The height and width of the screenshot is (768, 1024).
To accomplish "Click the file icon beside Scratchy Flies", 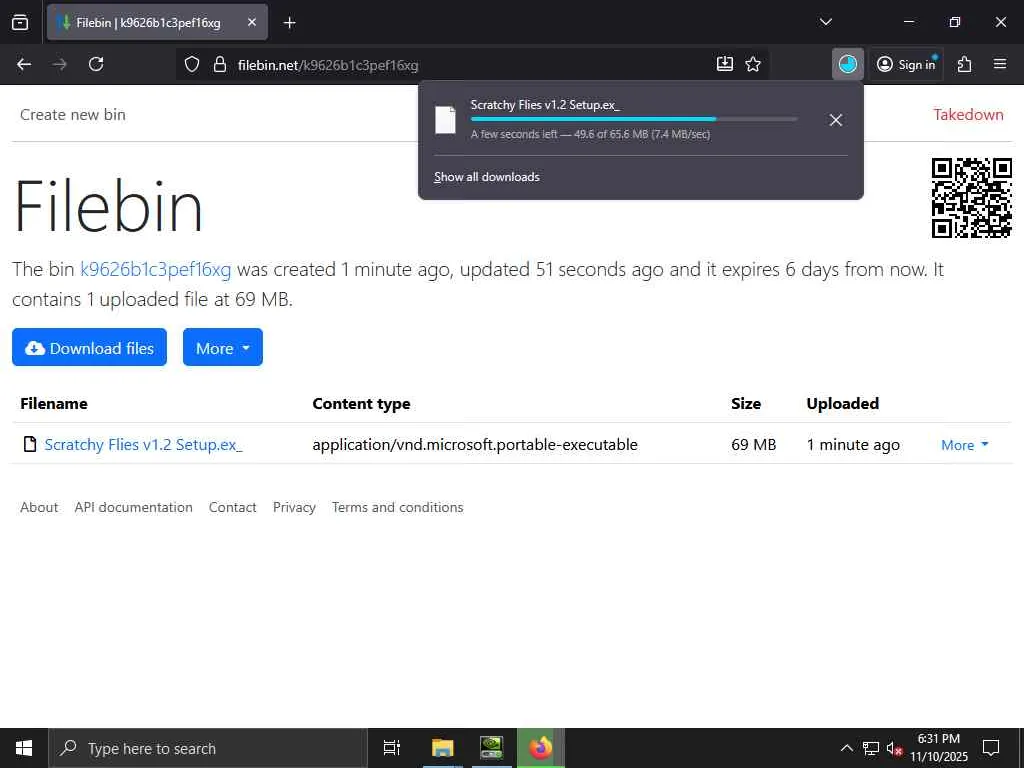I will coord(29,444).
